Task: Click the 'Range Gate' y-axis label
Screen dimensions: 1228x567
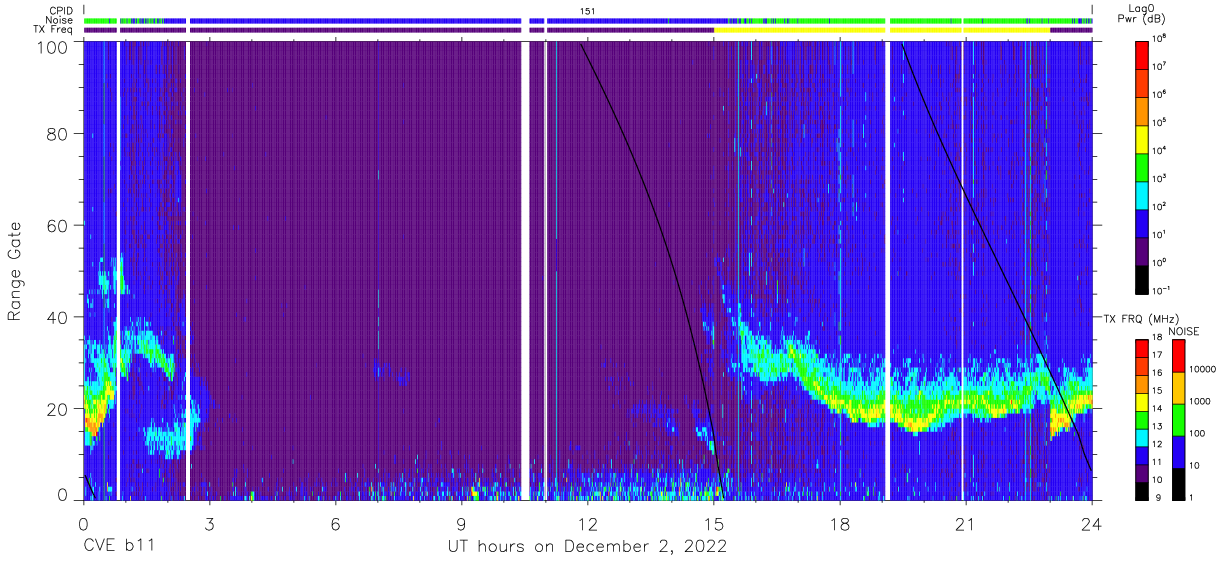Action: pyautogui.click(x=15, y=272)
